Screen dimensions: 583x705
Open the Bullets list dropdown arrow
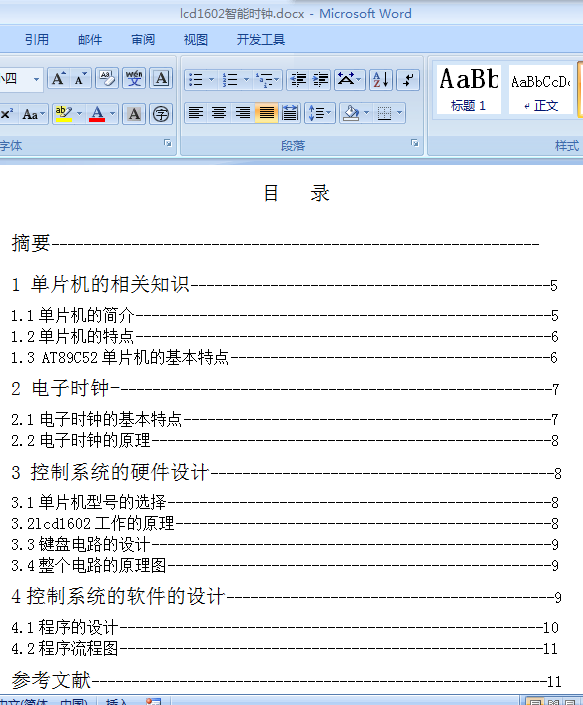point(211,80)
